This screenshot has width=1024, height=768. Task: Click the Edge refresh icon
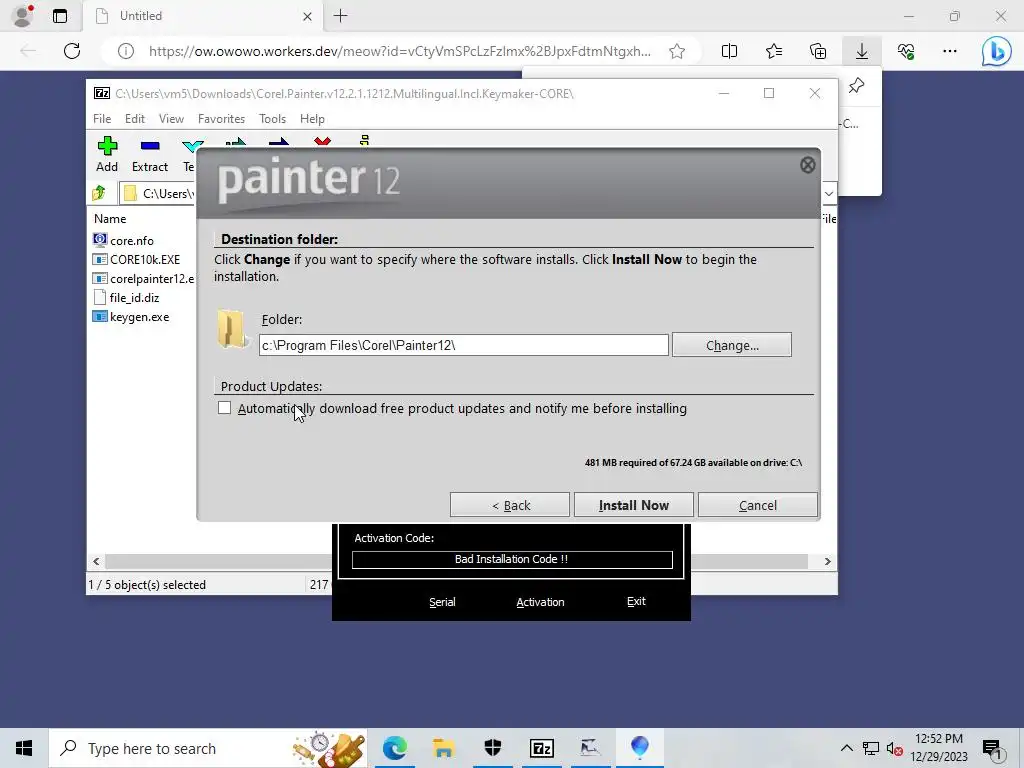pyautogui.click(x=72, y=51)
